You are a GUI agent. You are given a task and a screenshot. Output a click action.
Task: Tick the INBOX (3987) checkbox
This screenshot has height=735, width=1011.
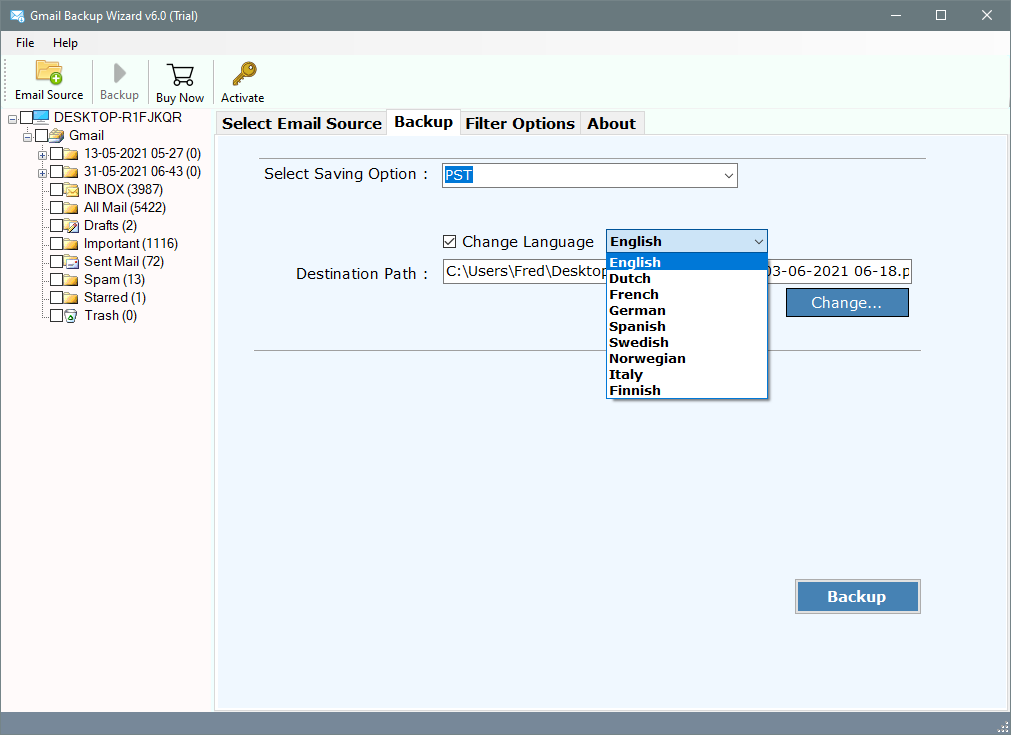[x=57, y=190]
